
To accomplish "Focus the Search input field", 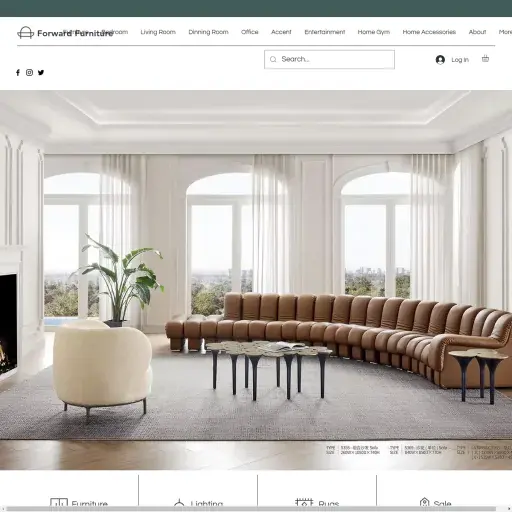I will pos(329,59).
